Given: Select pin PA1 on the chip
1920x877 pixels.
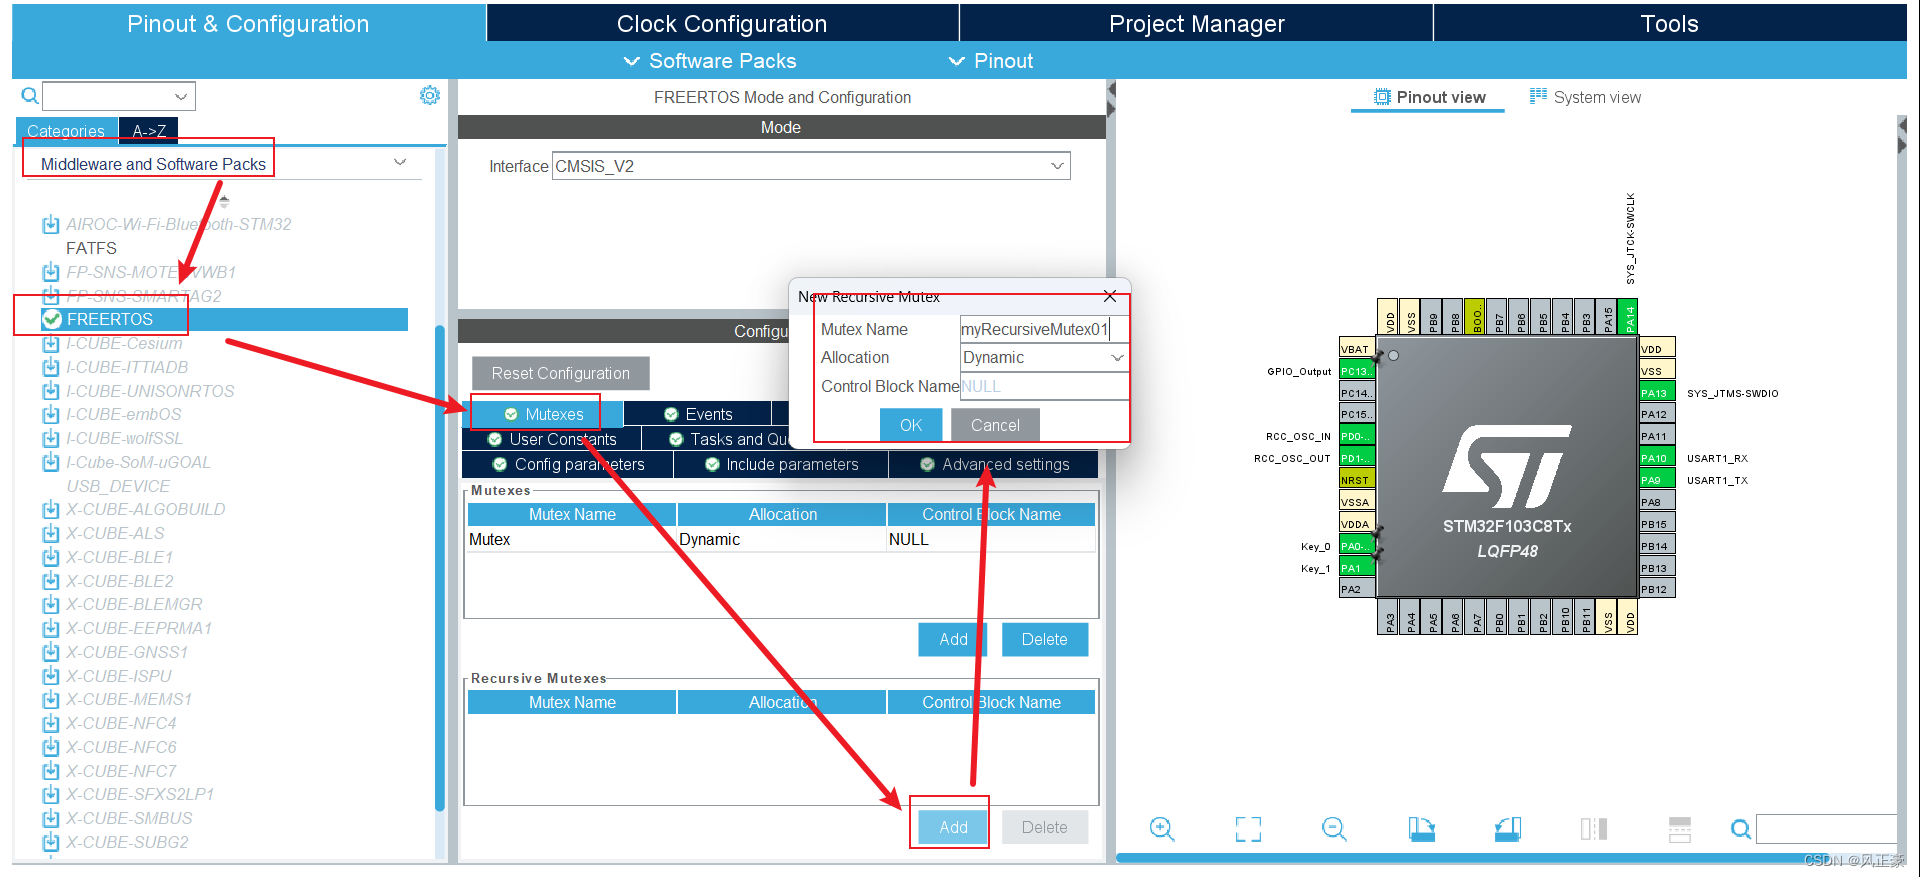Looking at the screenshot, I should click(1357, 568).
